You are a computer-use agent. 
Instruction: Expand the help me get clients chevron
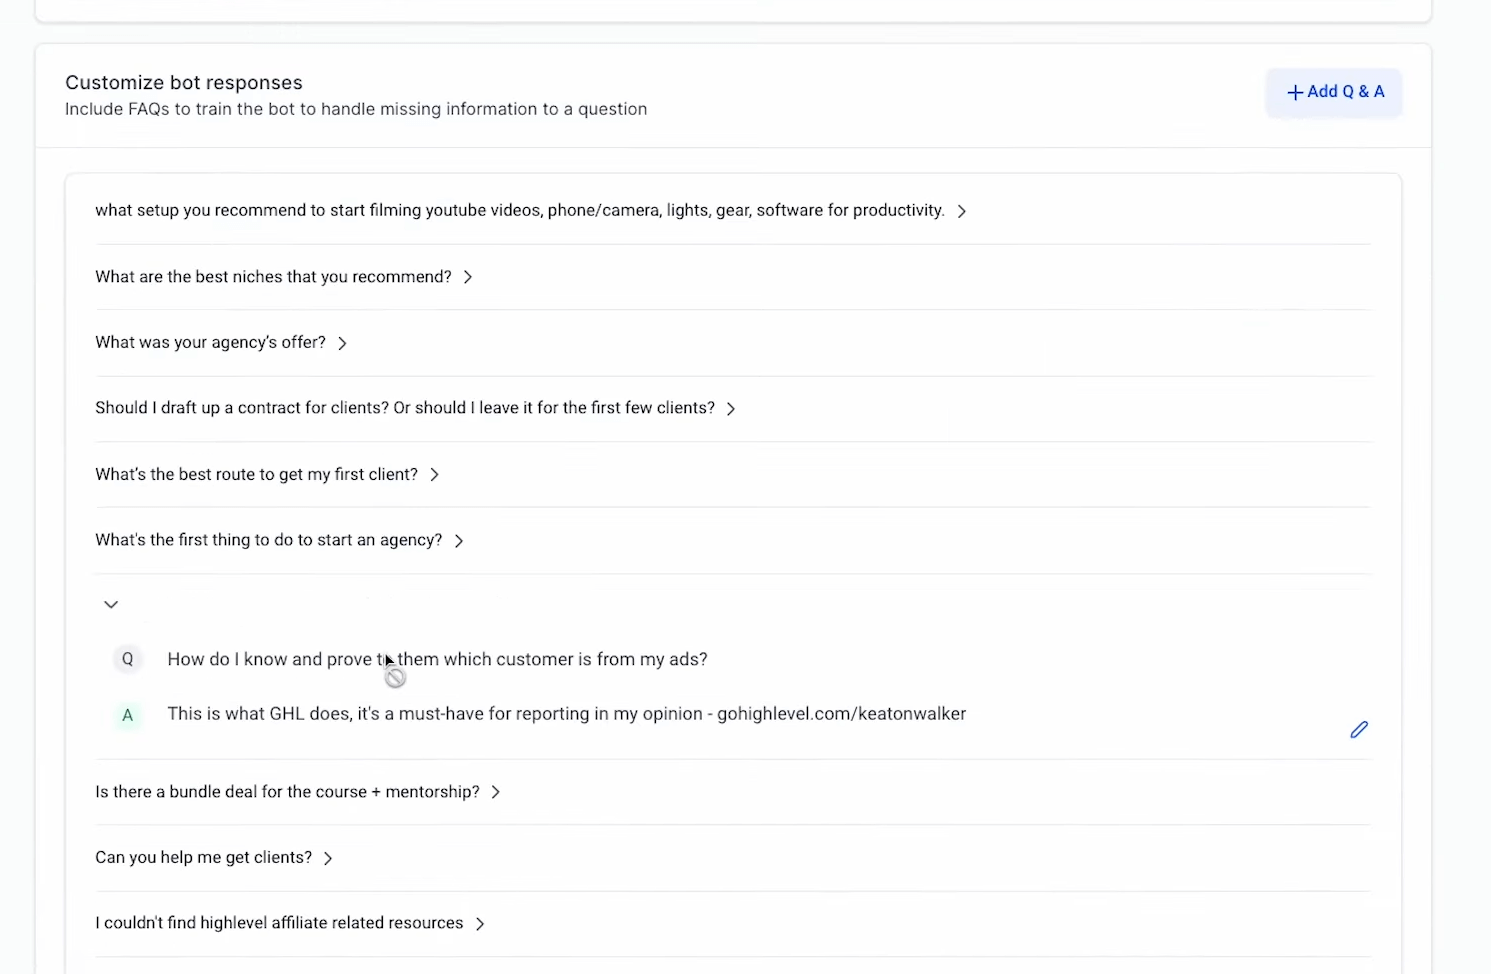[x=328, y=858]
